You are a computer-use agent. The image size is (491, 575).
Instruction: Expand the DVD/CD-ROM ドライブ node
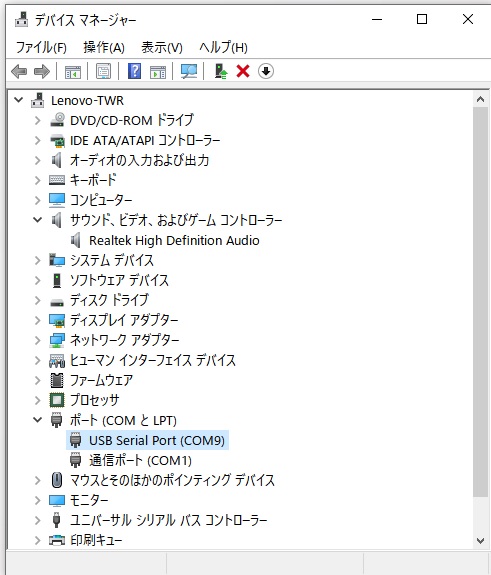point(37,120)
